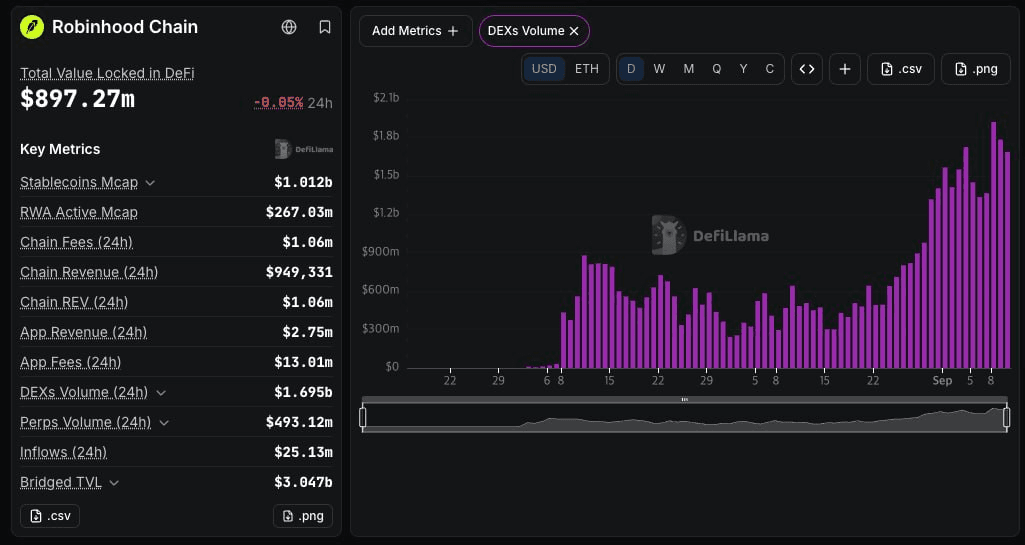Screen dimensions: 1025x545
Task: Select daily D interval
Action: pyautogui.click(x=631, y=69)
